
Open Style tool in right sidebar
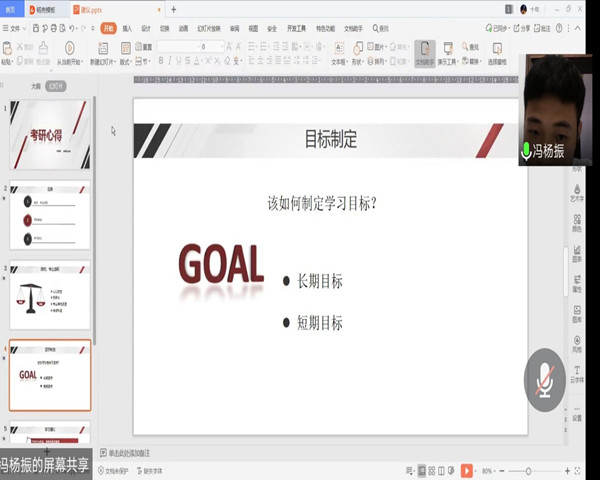point(577,344)
